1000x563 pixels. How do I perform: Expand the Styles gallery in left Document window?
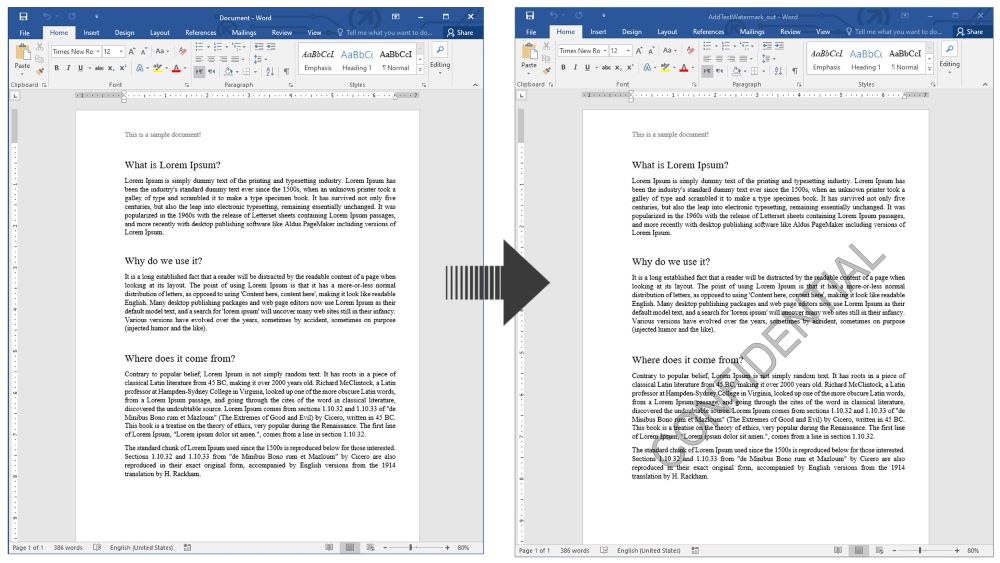point(421,71)
